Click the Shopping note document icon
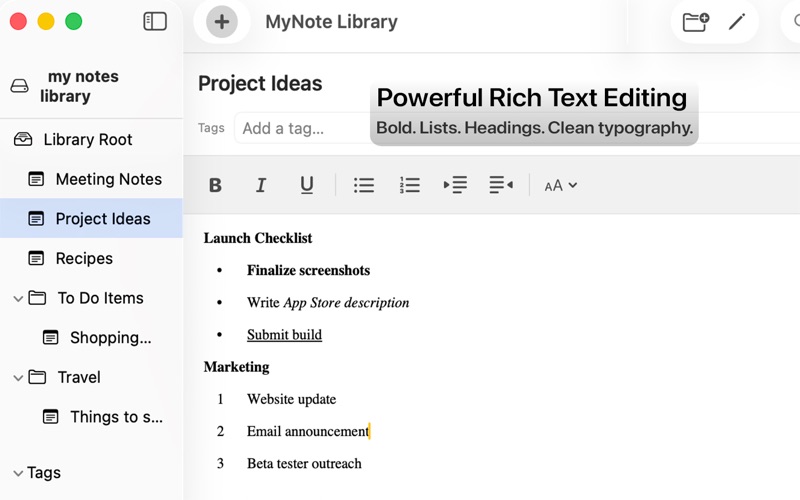 pyautogui.click(x=50, y=337)
